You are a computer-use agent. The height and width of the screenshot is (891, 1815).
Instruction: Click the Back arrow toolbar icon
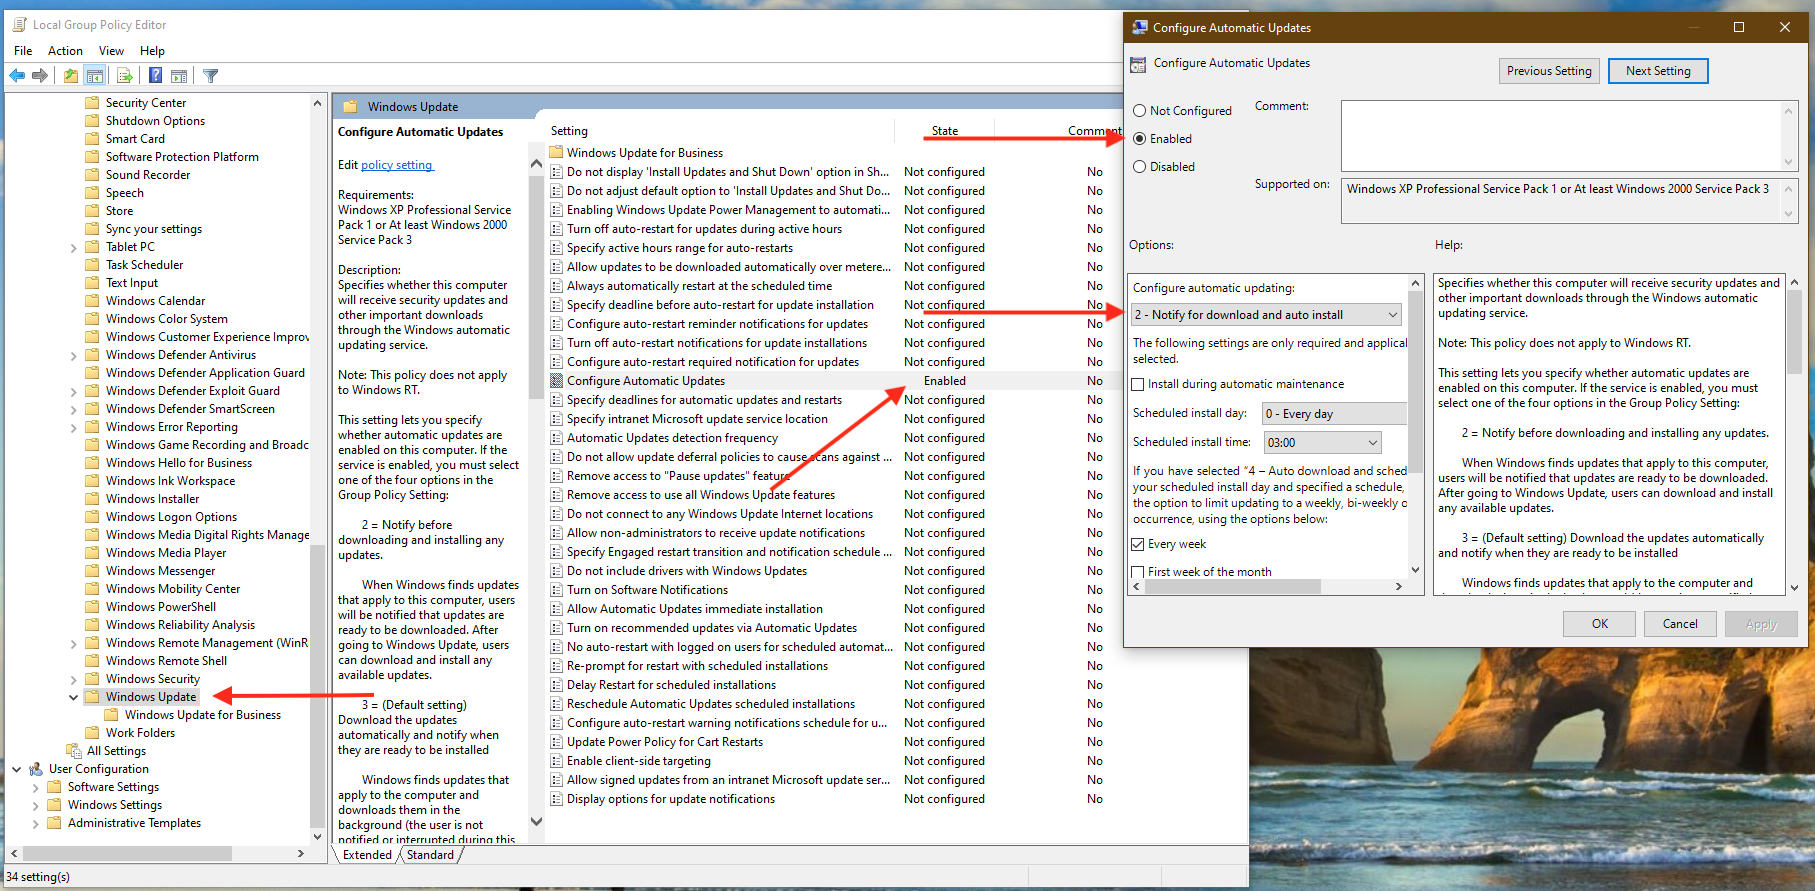(x=17, y=75)
